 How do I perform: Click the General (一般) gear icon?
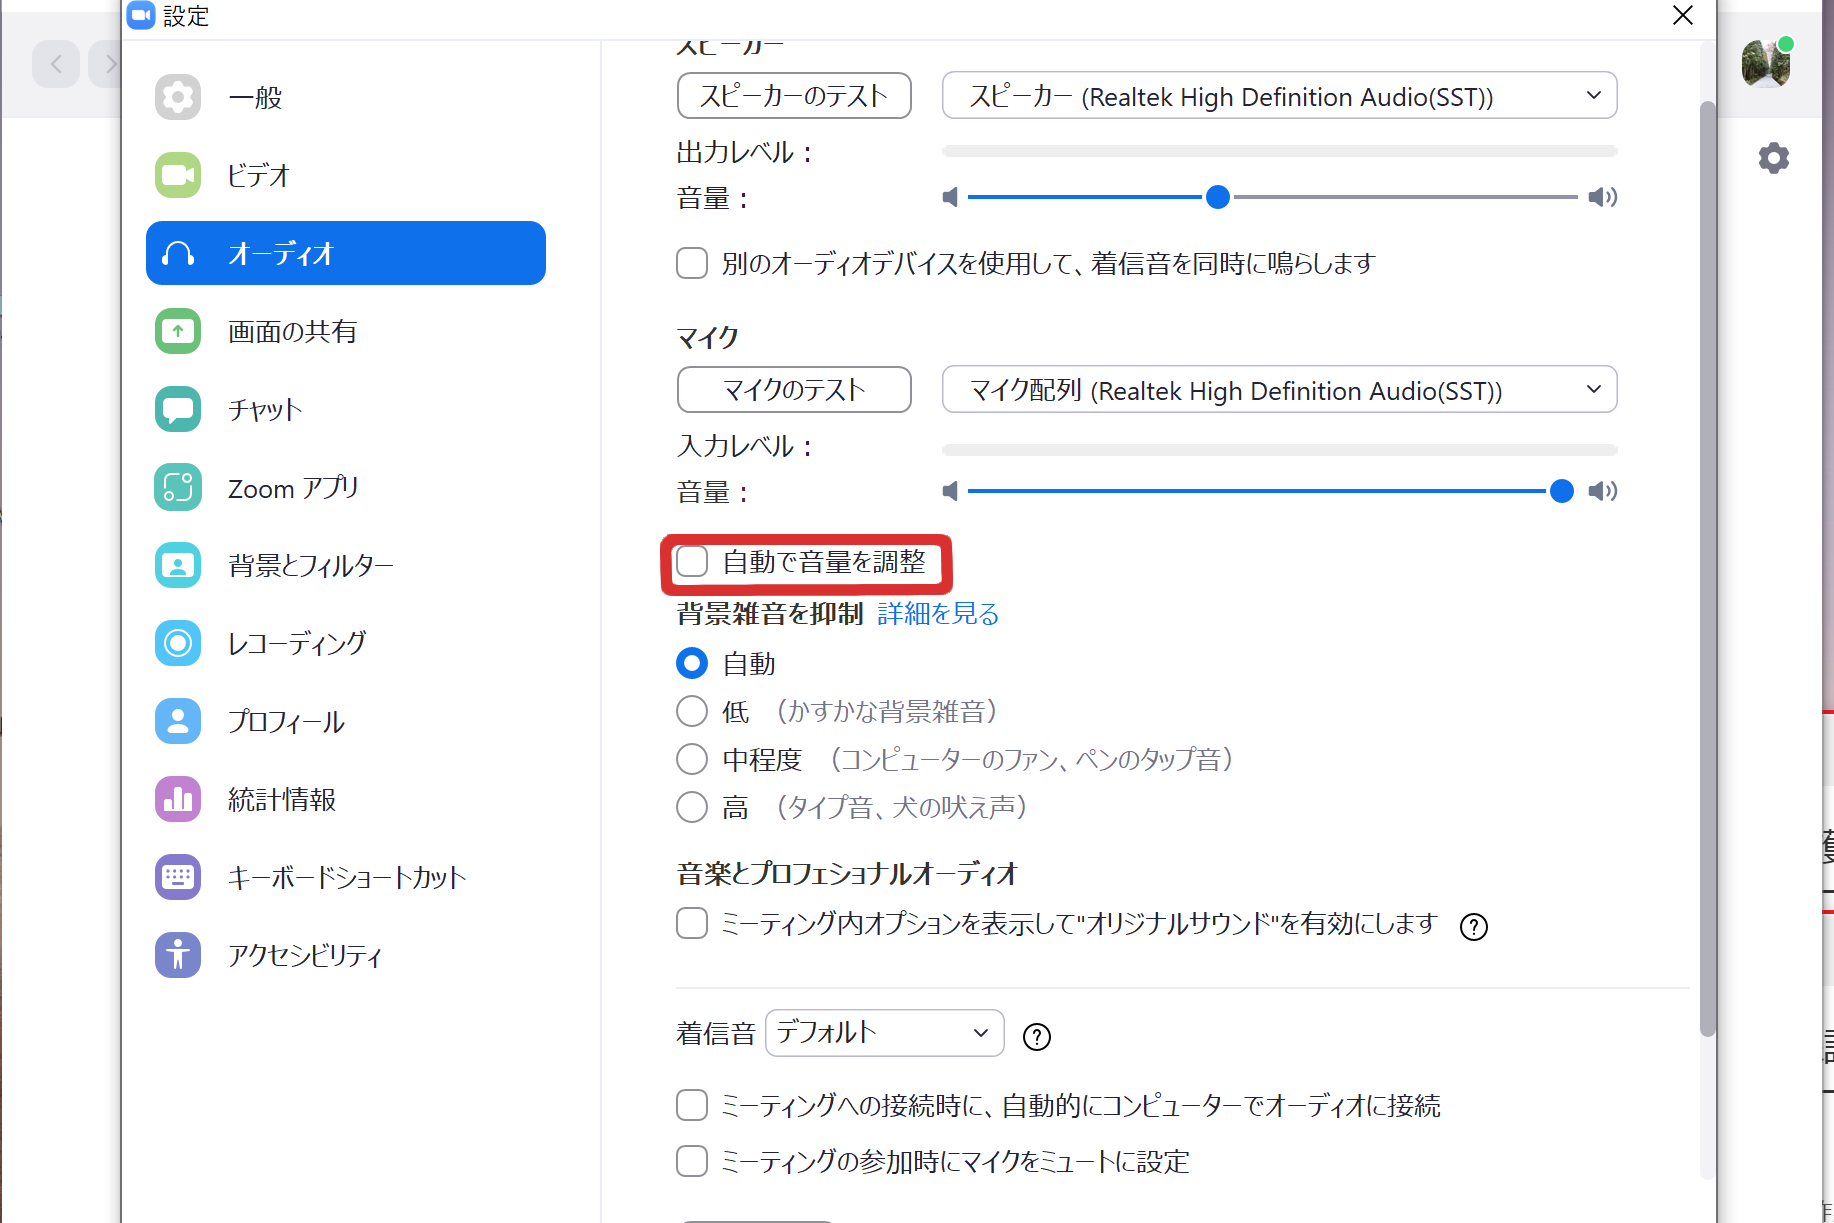(x=178, y=97)
